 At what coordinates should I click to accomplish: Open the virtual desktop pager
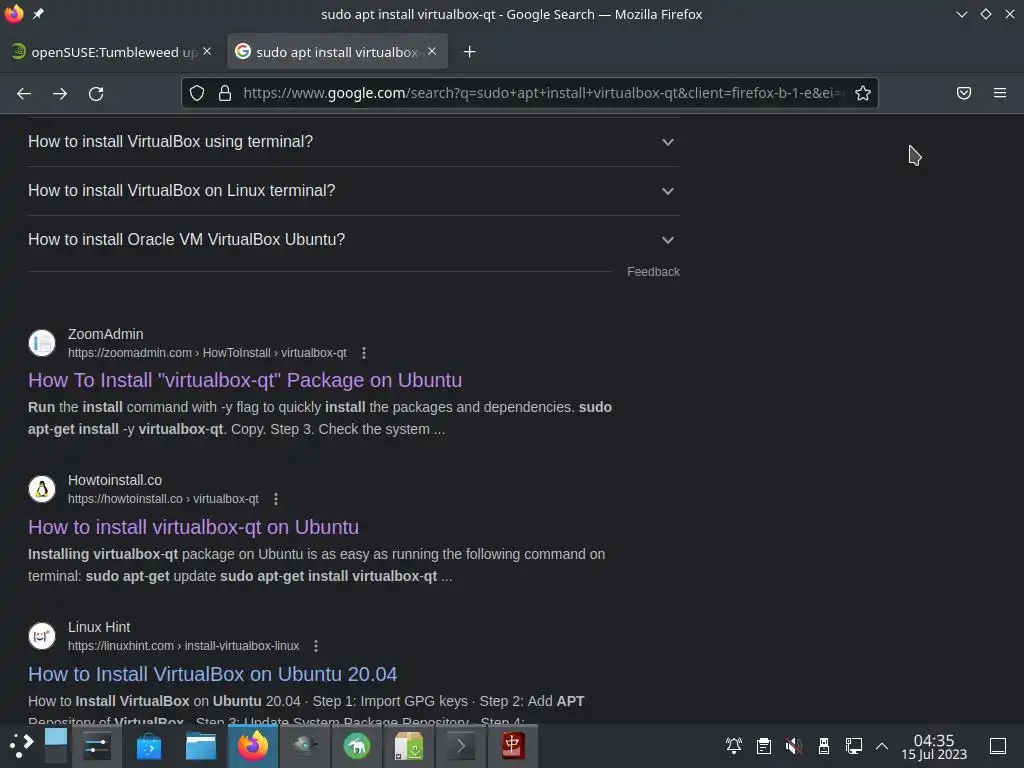tap(56, 746)
